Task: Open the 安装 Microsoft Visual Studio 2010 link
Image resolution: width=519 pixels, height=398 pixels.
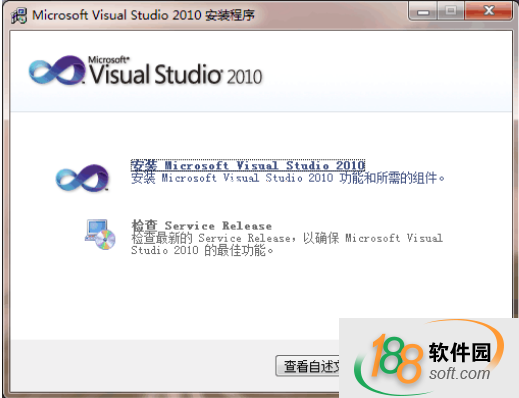Action: coord(248,165)
